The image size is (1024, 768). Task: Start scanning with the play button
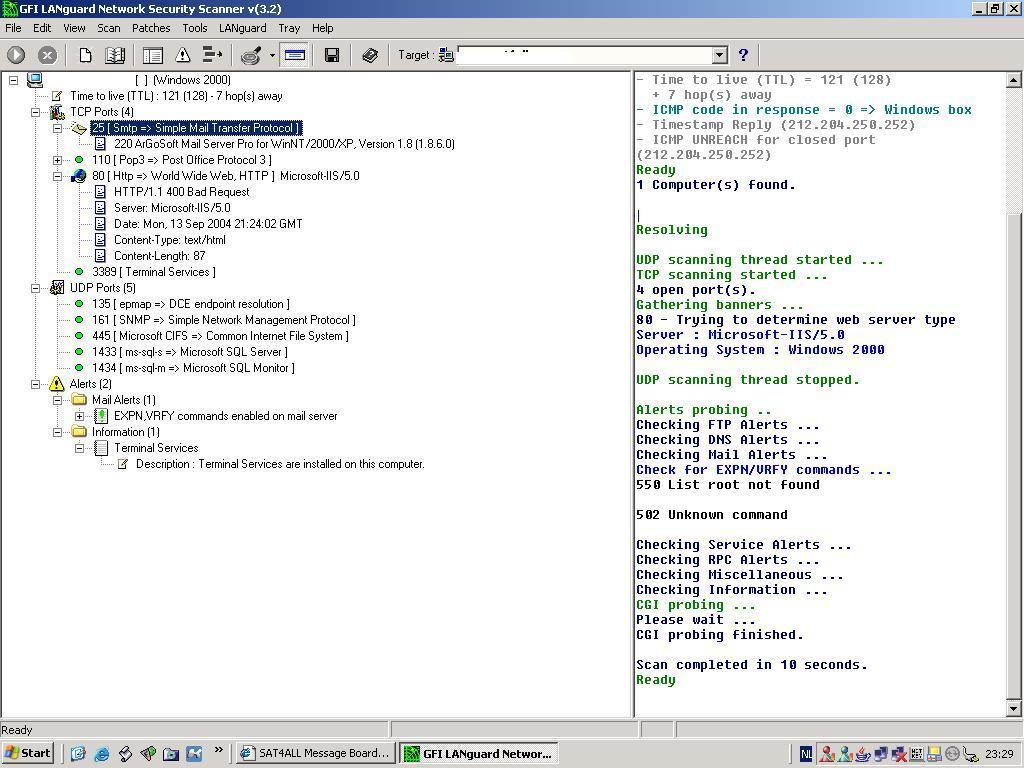pos(16,56)
